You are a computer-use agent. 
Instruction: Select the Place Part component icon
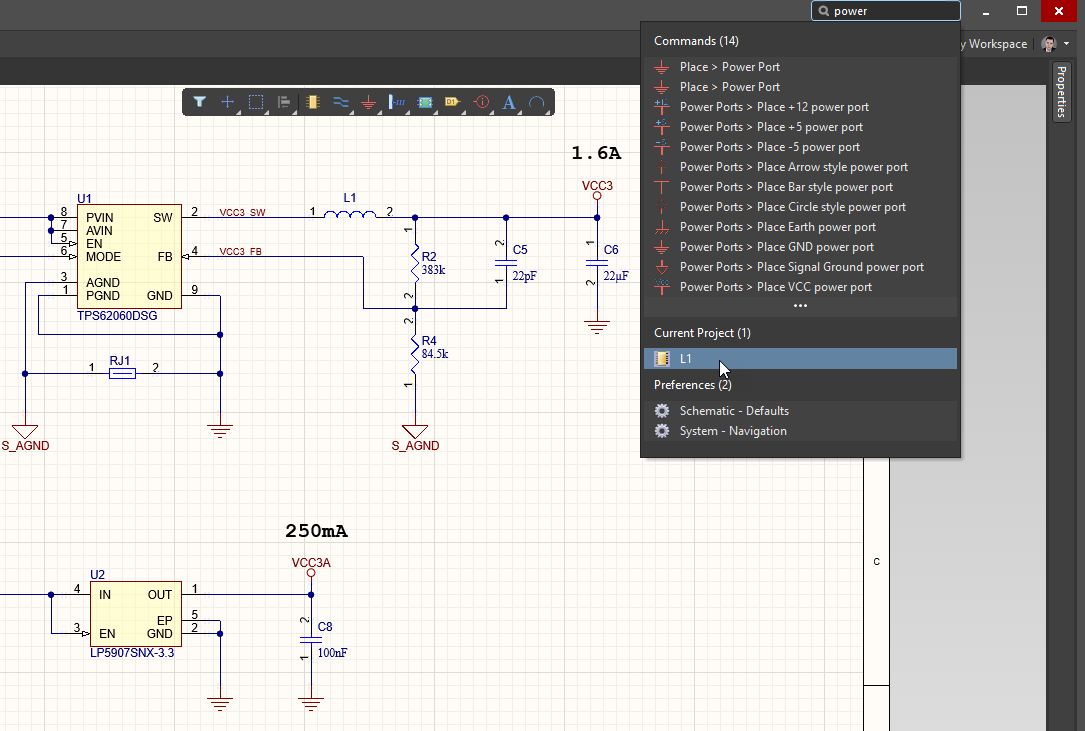point(313,102)
